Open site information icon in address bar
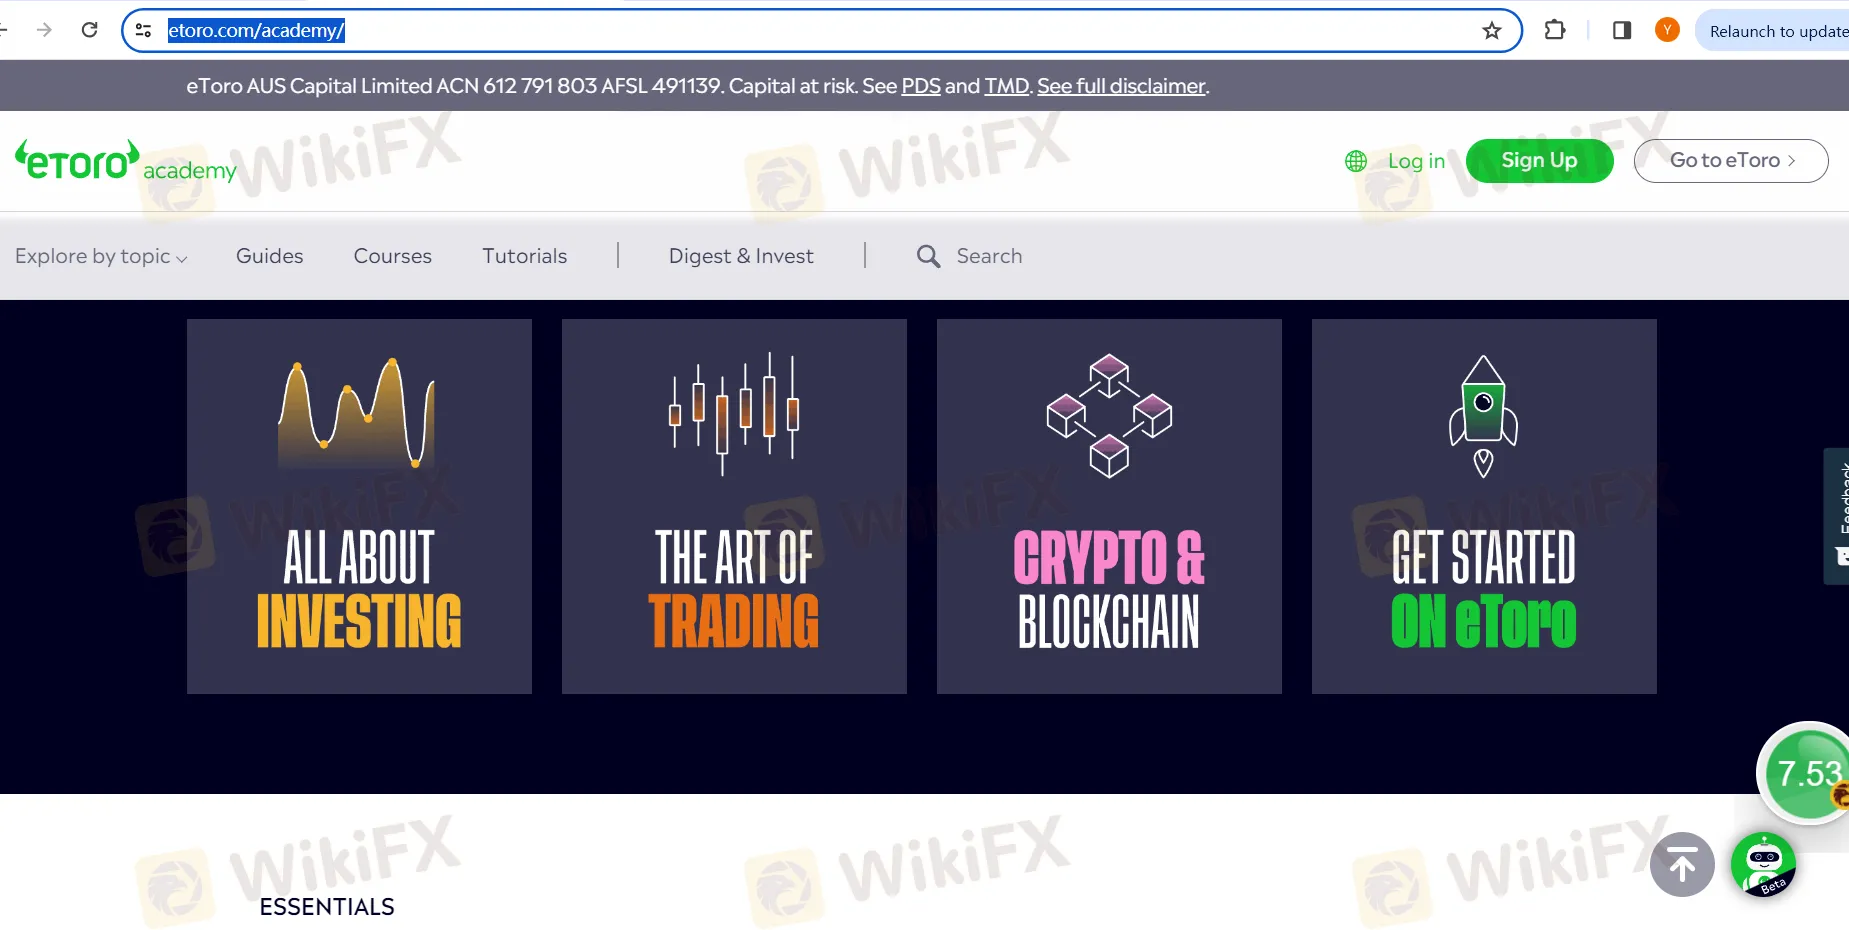The width and height of the screenshot is (1849, 930). [144, 30]
